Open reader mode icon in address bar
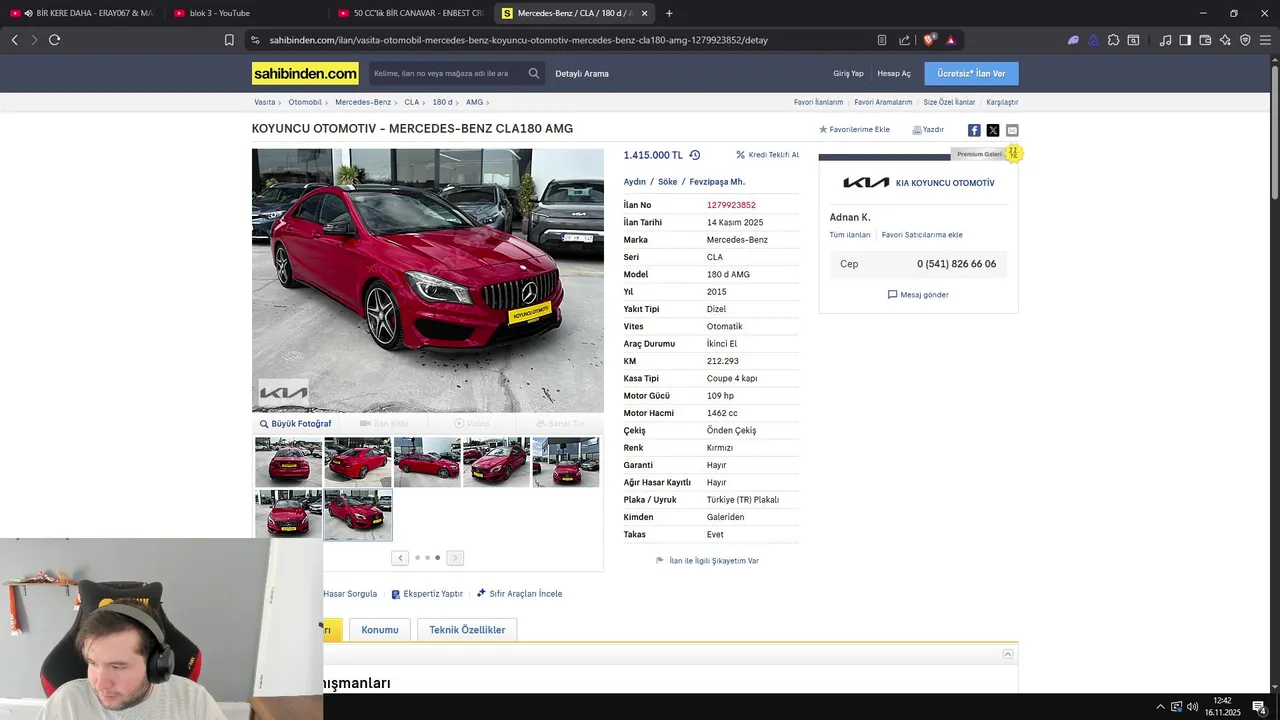 click(x=881, y=40)
